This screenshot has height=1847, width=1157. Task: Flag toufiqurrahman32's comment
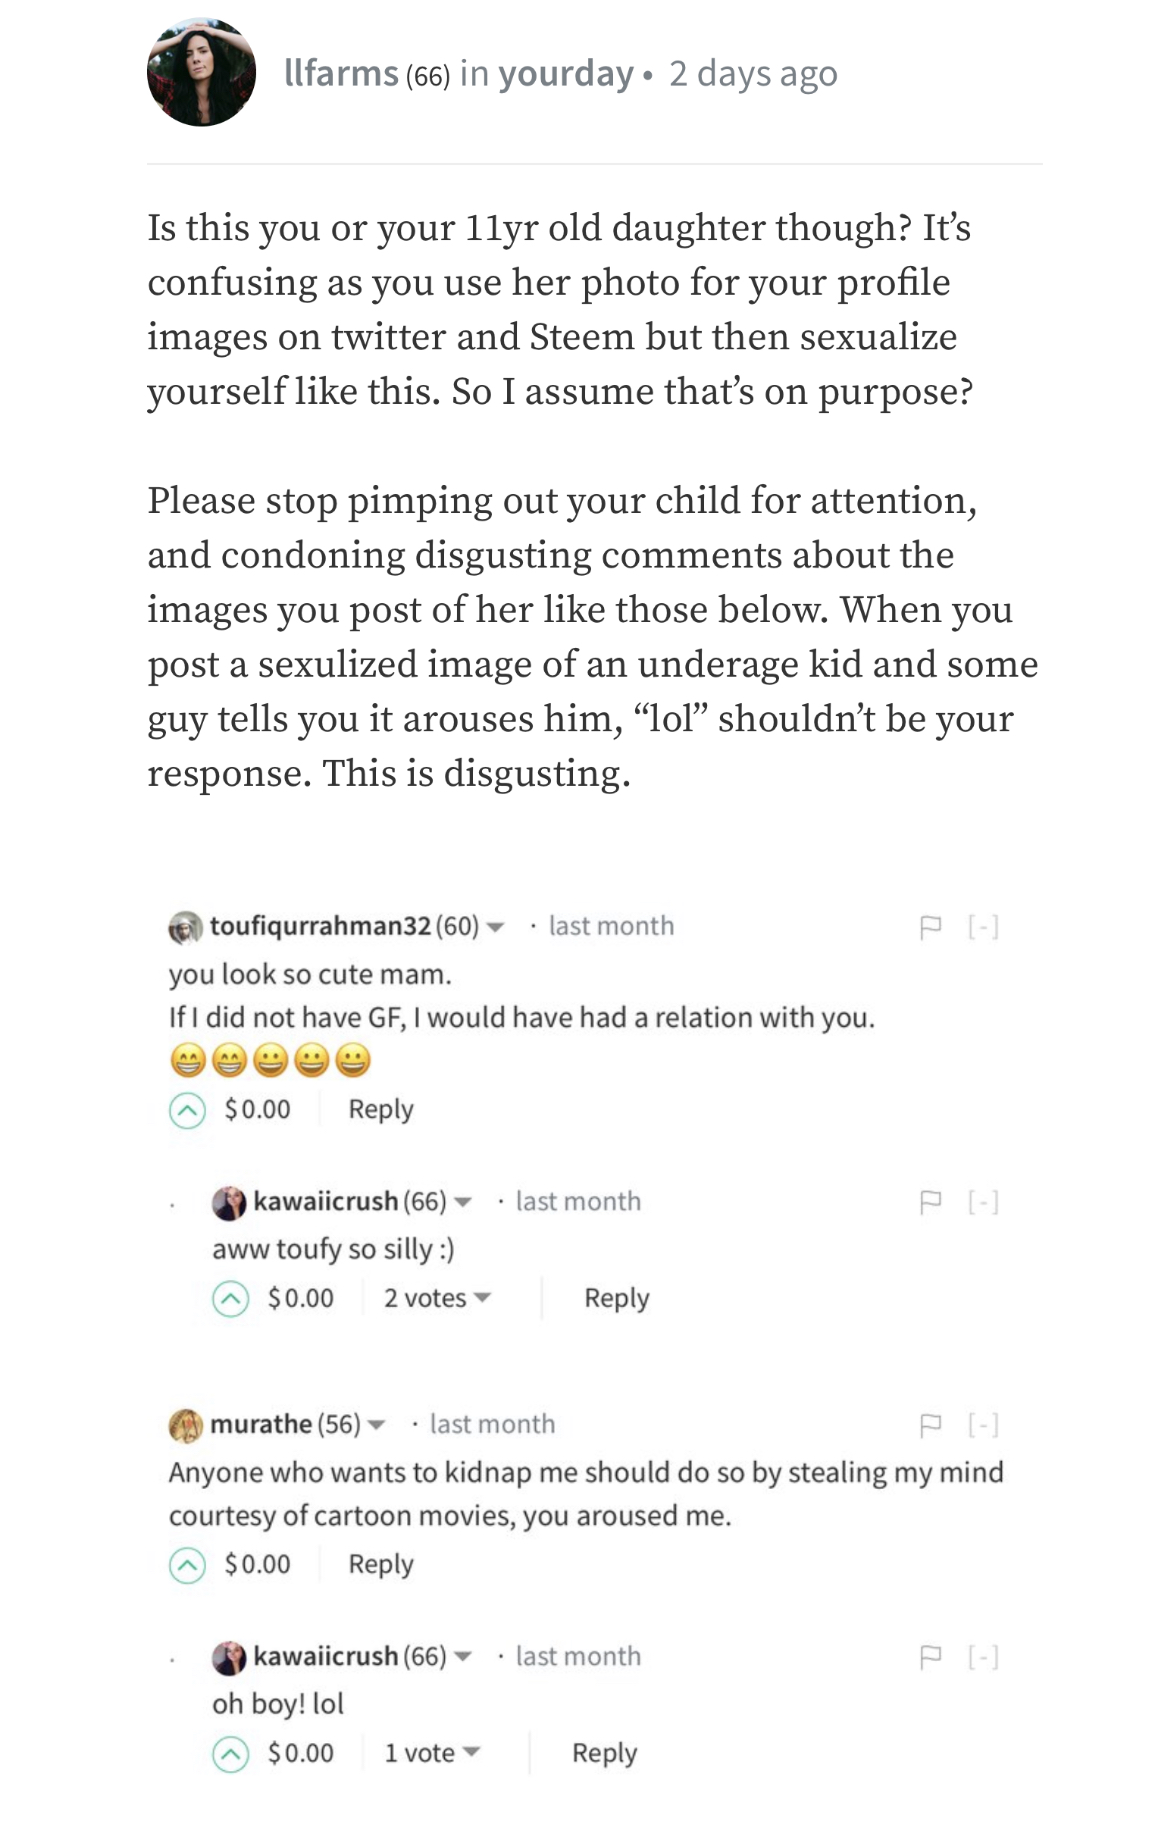click(930, 927)
